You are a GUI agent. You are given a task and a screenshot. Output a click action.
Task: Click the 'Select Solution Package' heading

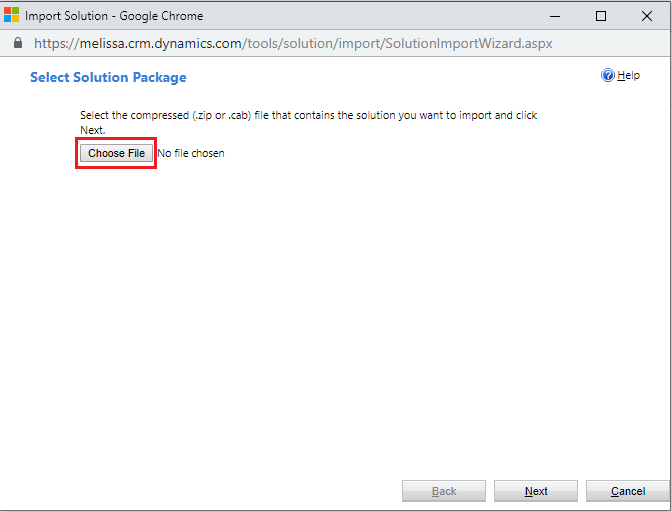click(108, 77)
